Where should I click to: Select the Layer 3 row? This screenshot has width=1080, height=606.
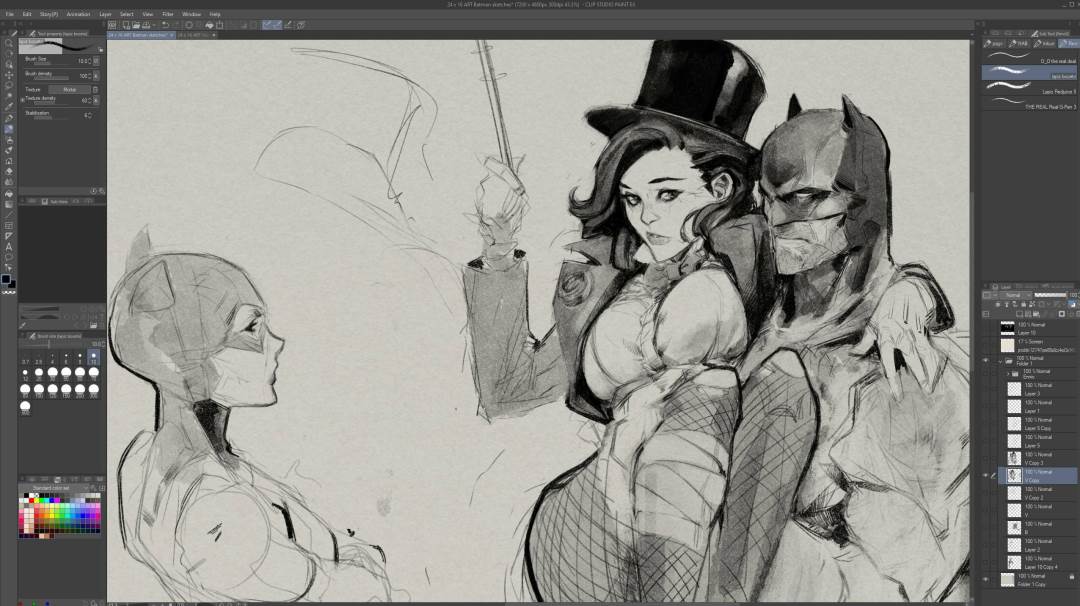[1038, 389]
